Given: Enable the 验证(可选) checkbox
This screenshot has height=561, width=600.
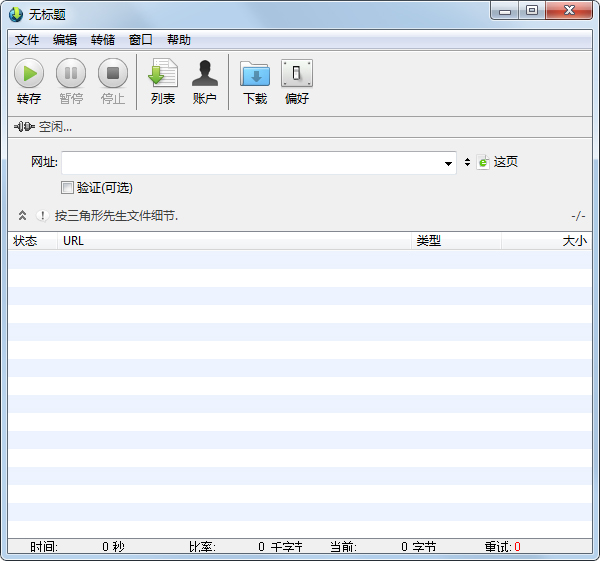Looking at the screenshot, I should click(68, 187).
